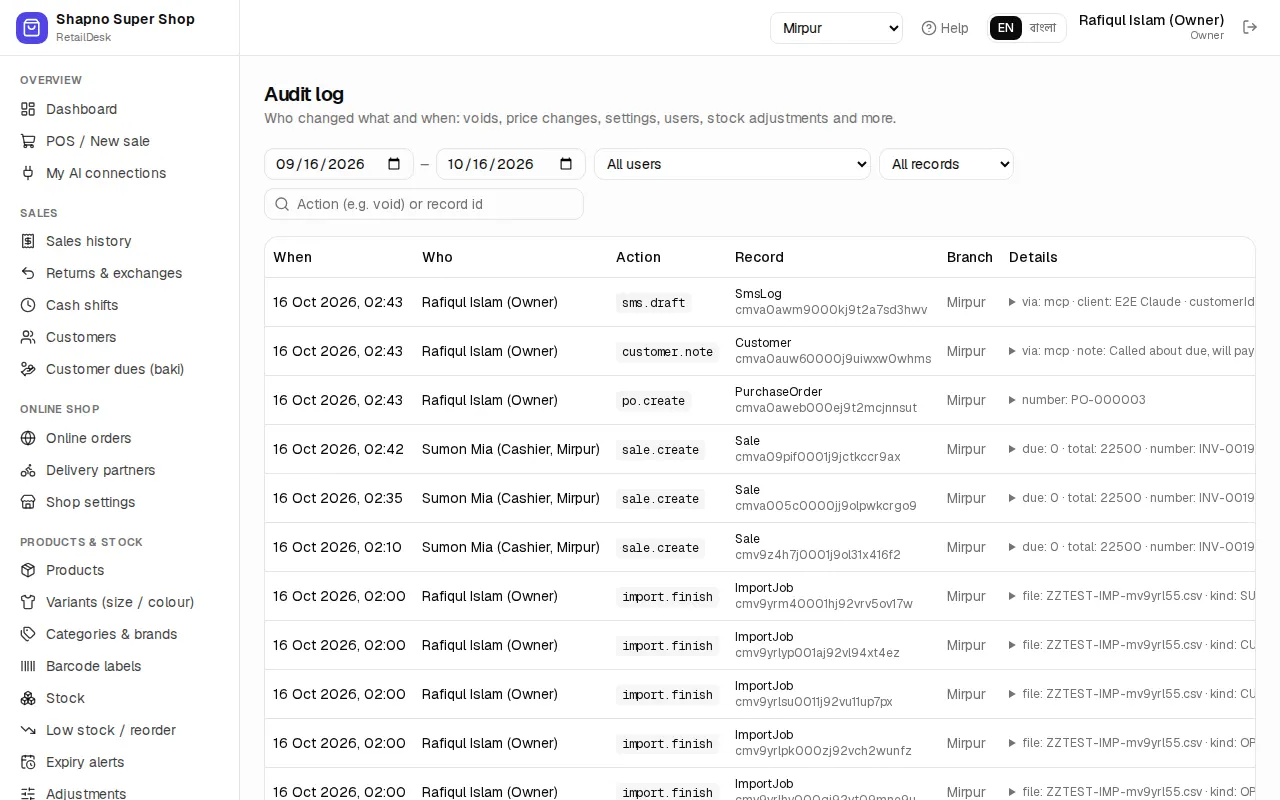Click the Shapno Super Shop bag logo

coord(32,28)
